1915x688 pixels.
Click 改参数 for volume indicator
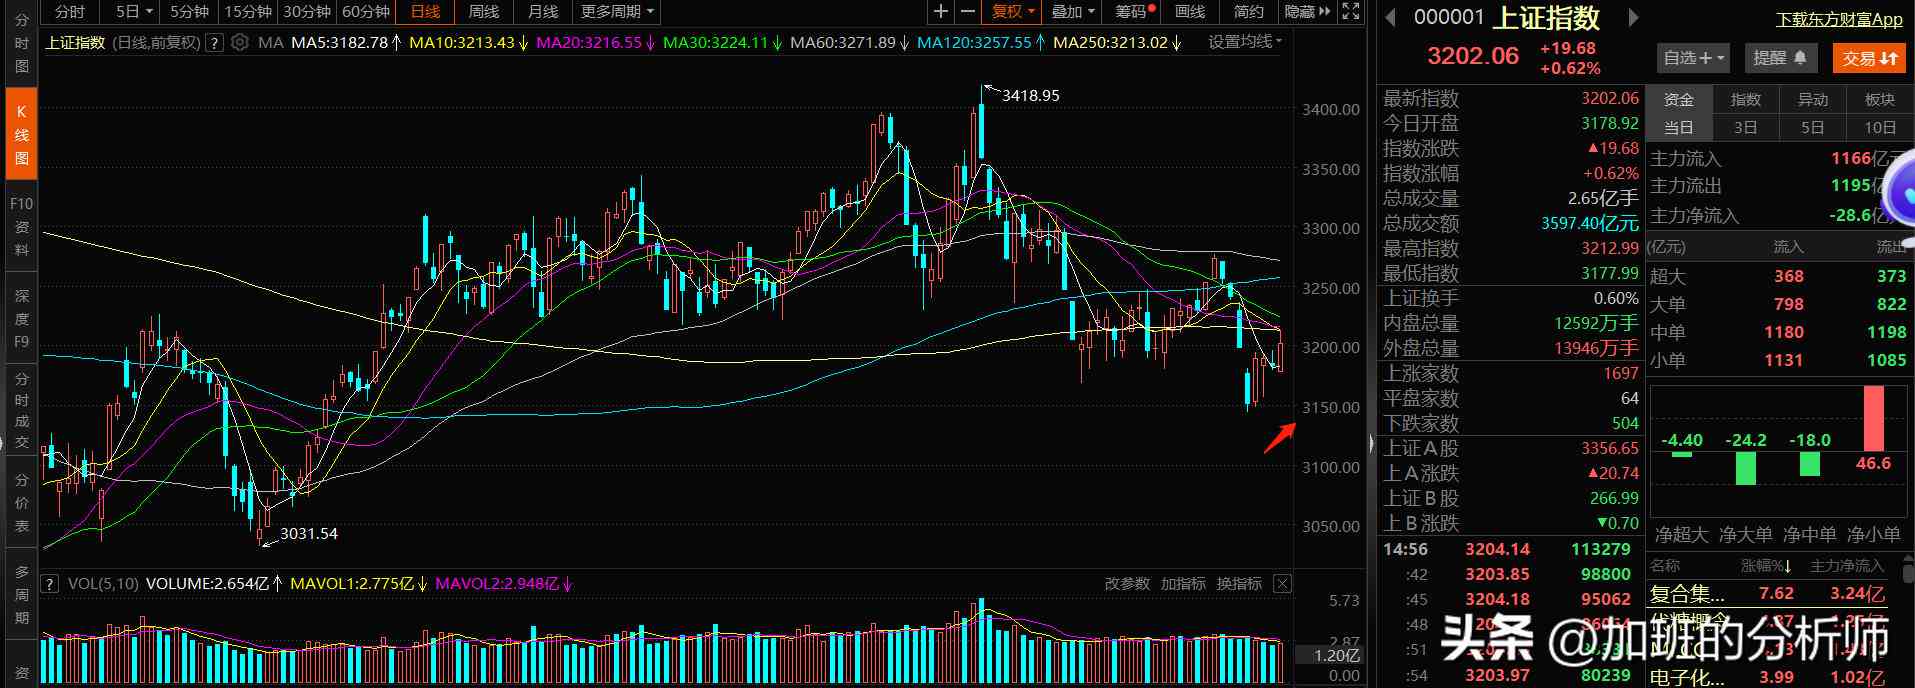click(x=1127, y=583)
